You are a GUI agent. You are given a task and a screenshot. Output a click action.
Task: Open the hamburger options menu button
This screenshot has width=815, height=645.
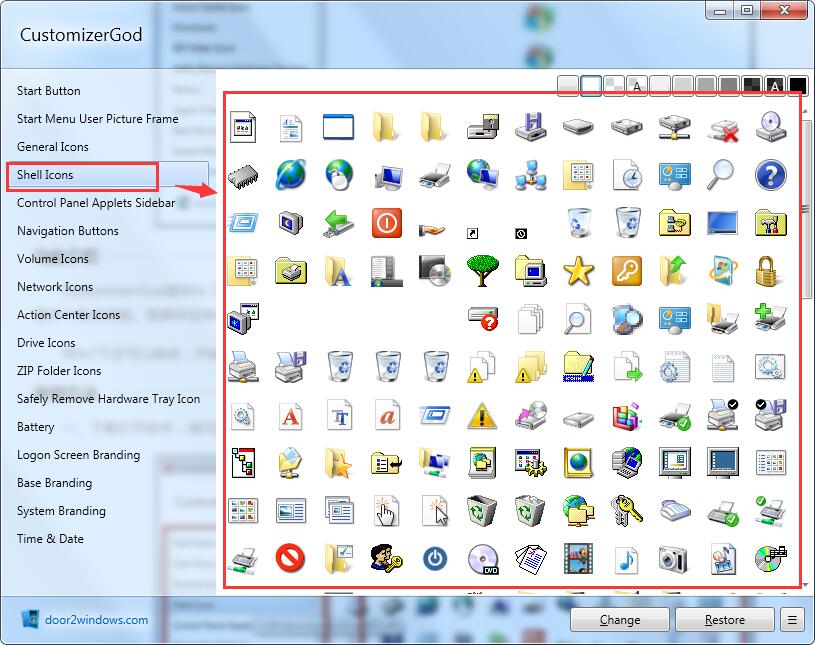click(x=792, y=620)
